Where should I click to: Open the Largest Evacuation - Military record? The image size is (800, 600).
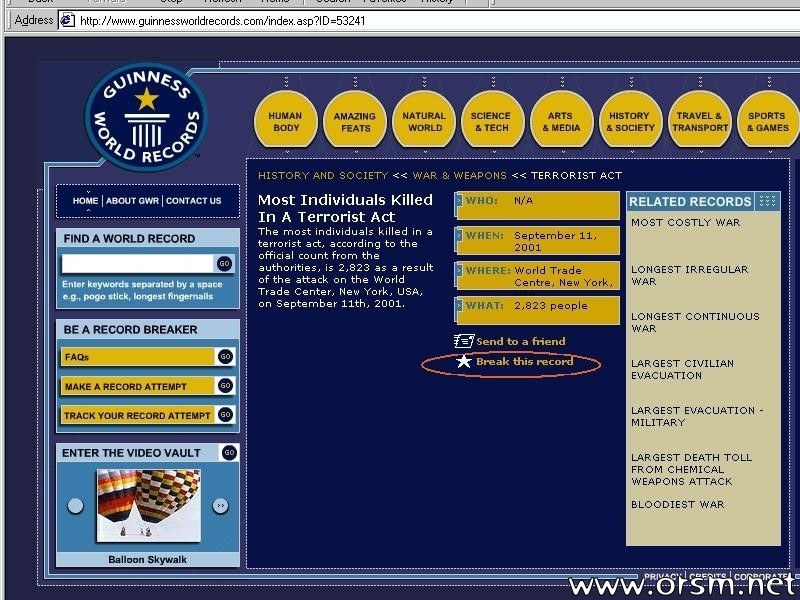click(x=697, y=416)
